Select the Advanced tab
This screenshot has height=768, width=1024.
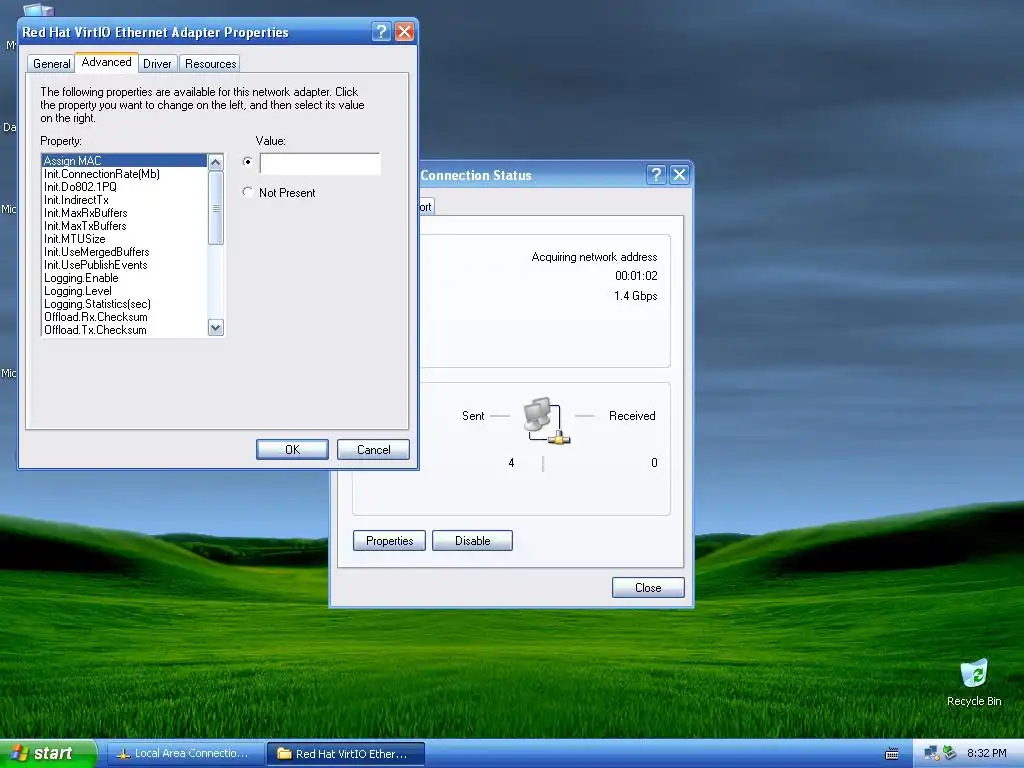[106, 62]
